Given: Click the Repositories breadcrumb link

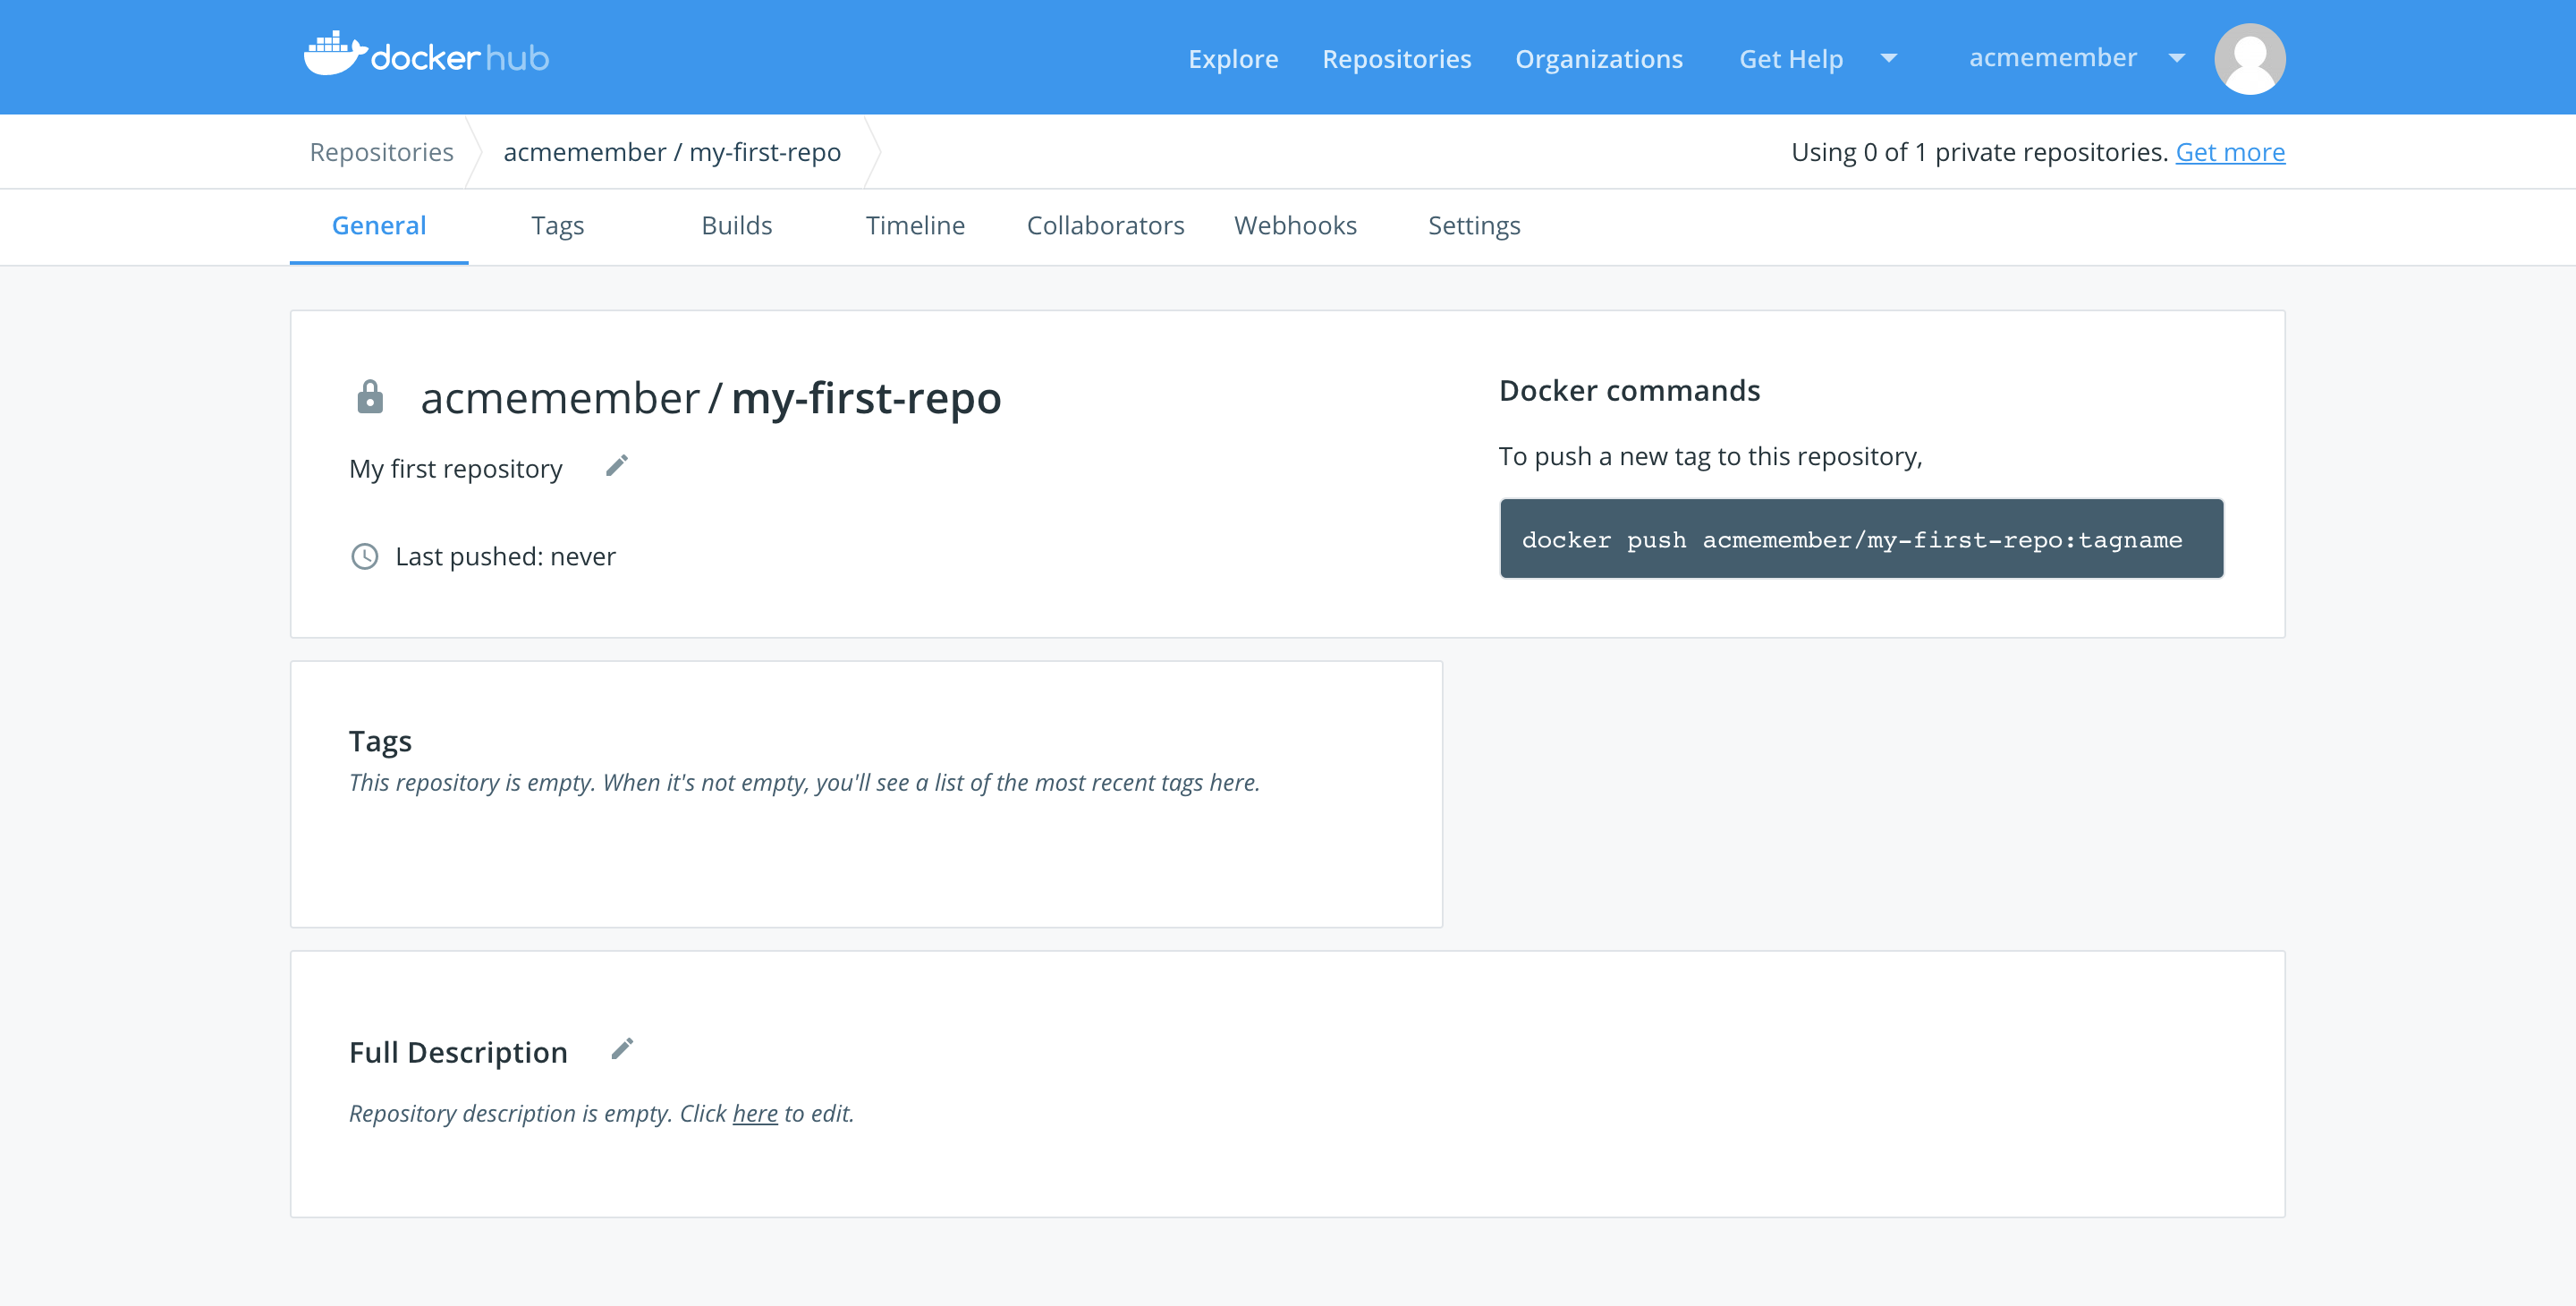Looking at the screenshot, I should click(x=381, y=151).
